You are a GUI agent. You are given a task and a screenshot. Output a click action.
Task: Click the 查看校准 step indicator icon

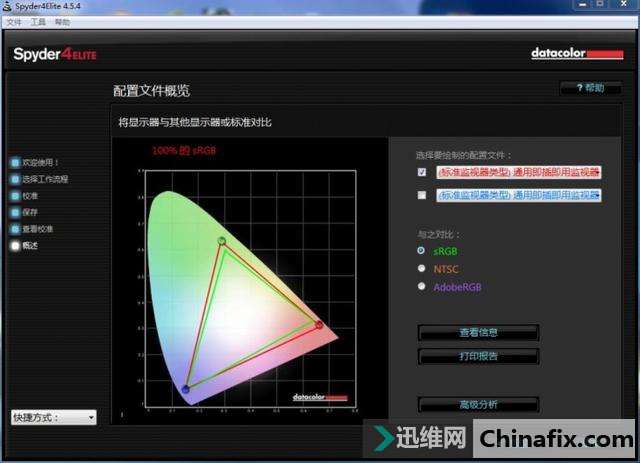click(x=15, y=229)
